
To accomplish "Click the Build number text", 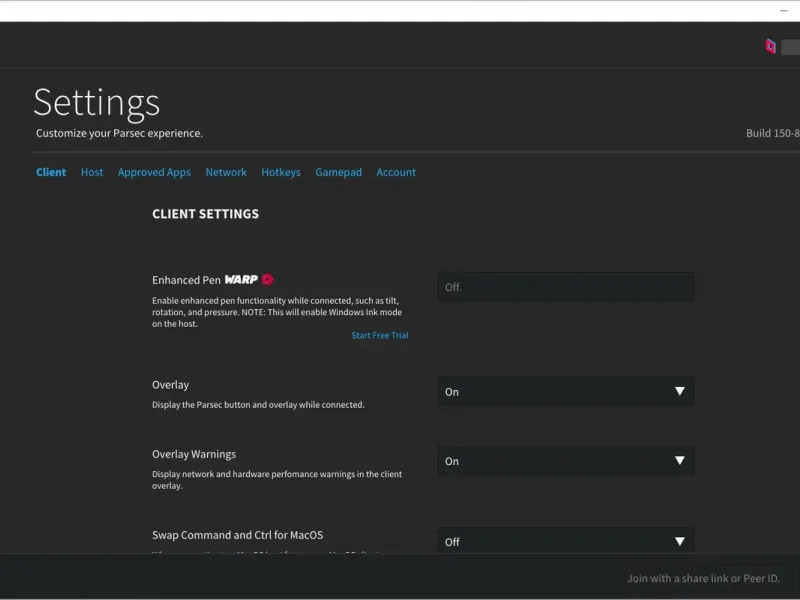I will coord(772,133).
